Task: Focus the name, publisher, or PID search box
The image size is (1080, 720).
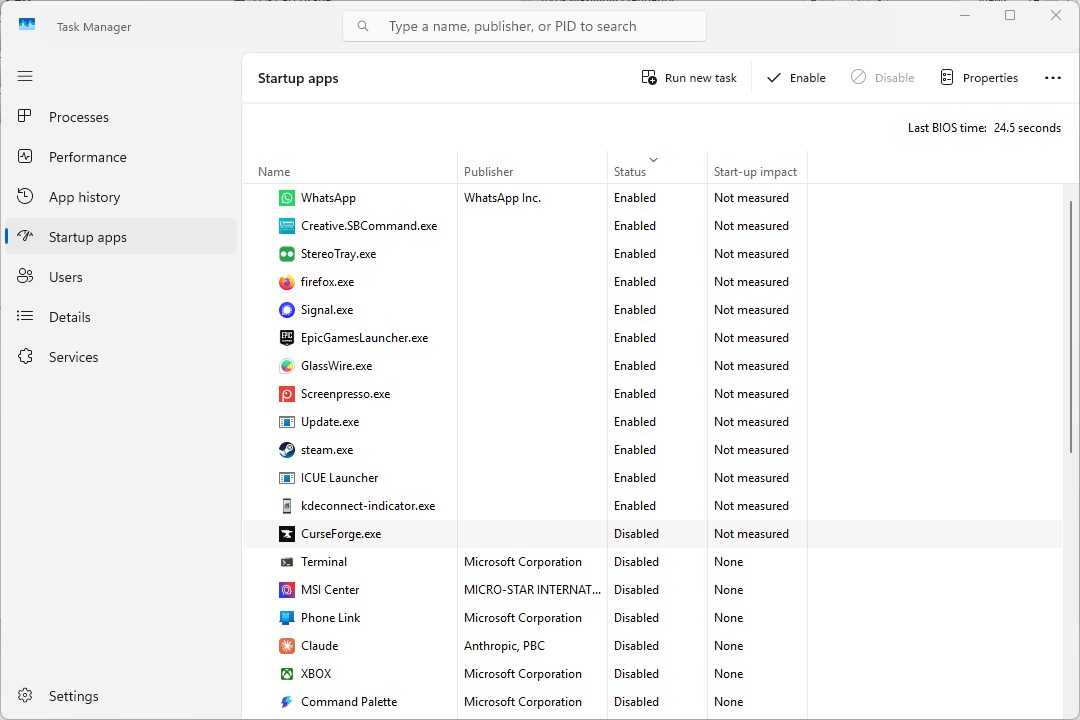Action: [524, 26]
